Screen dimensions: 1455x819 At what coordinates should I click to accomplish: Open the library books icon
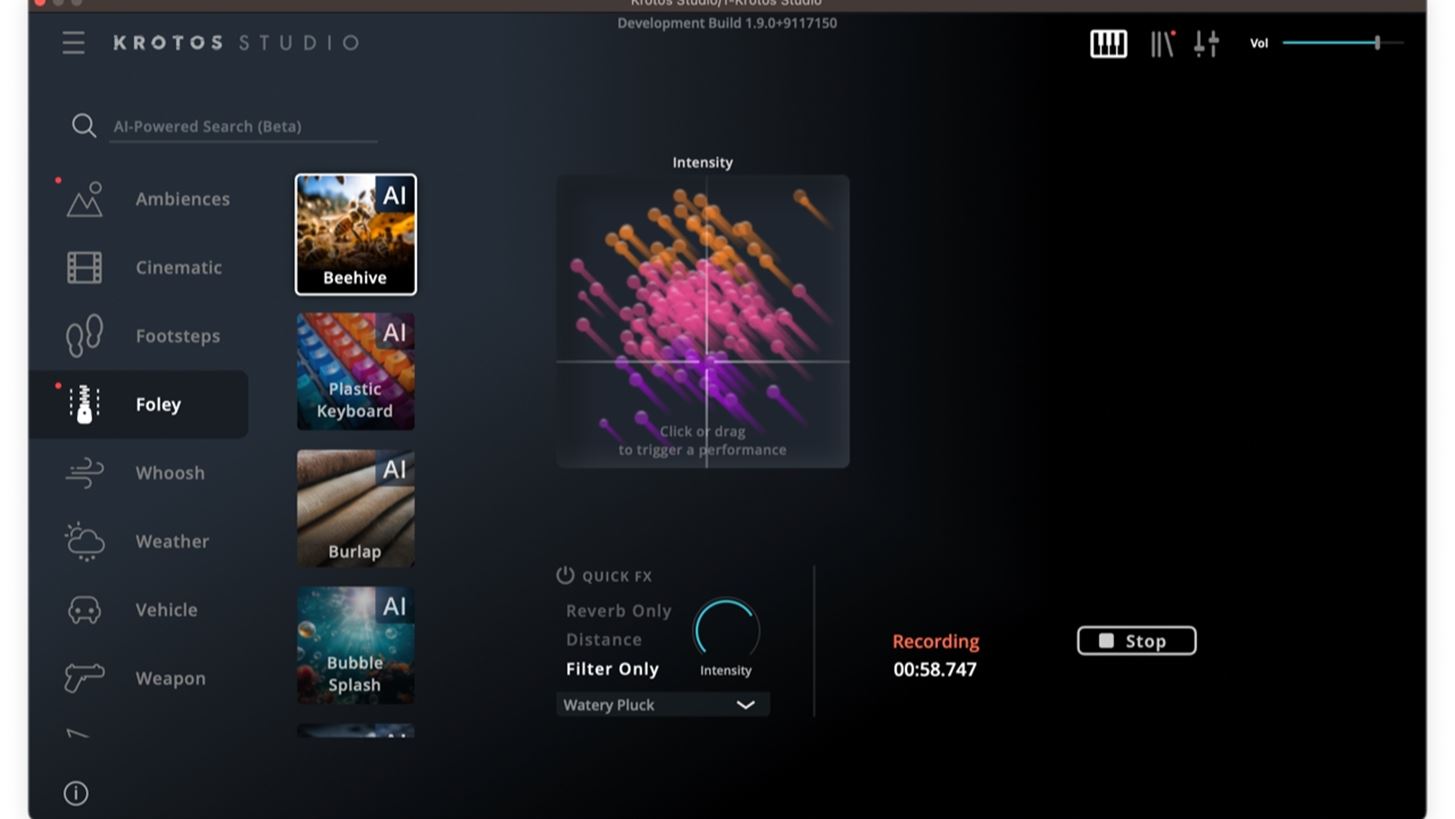coord(1161,43)
